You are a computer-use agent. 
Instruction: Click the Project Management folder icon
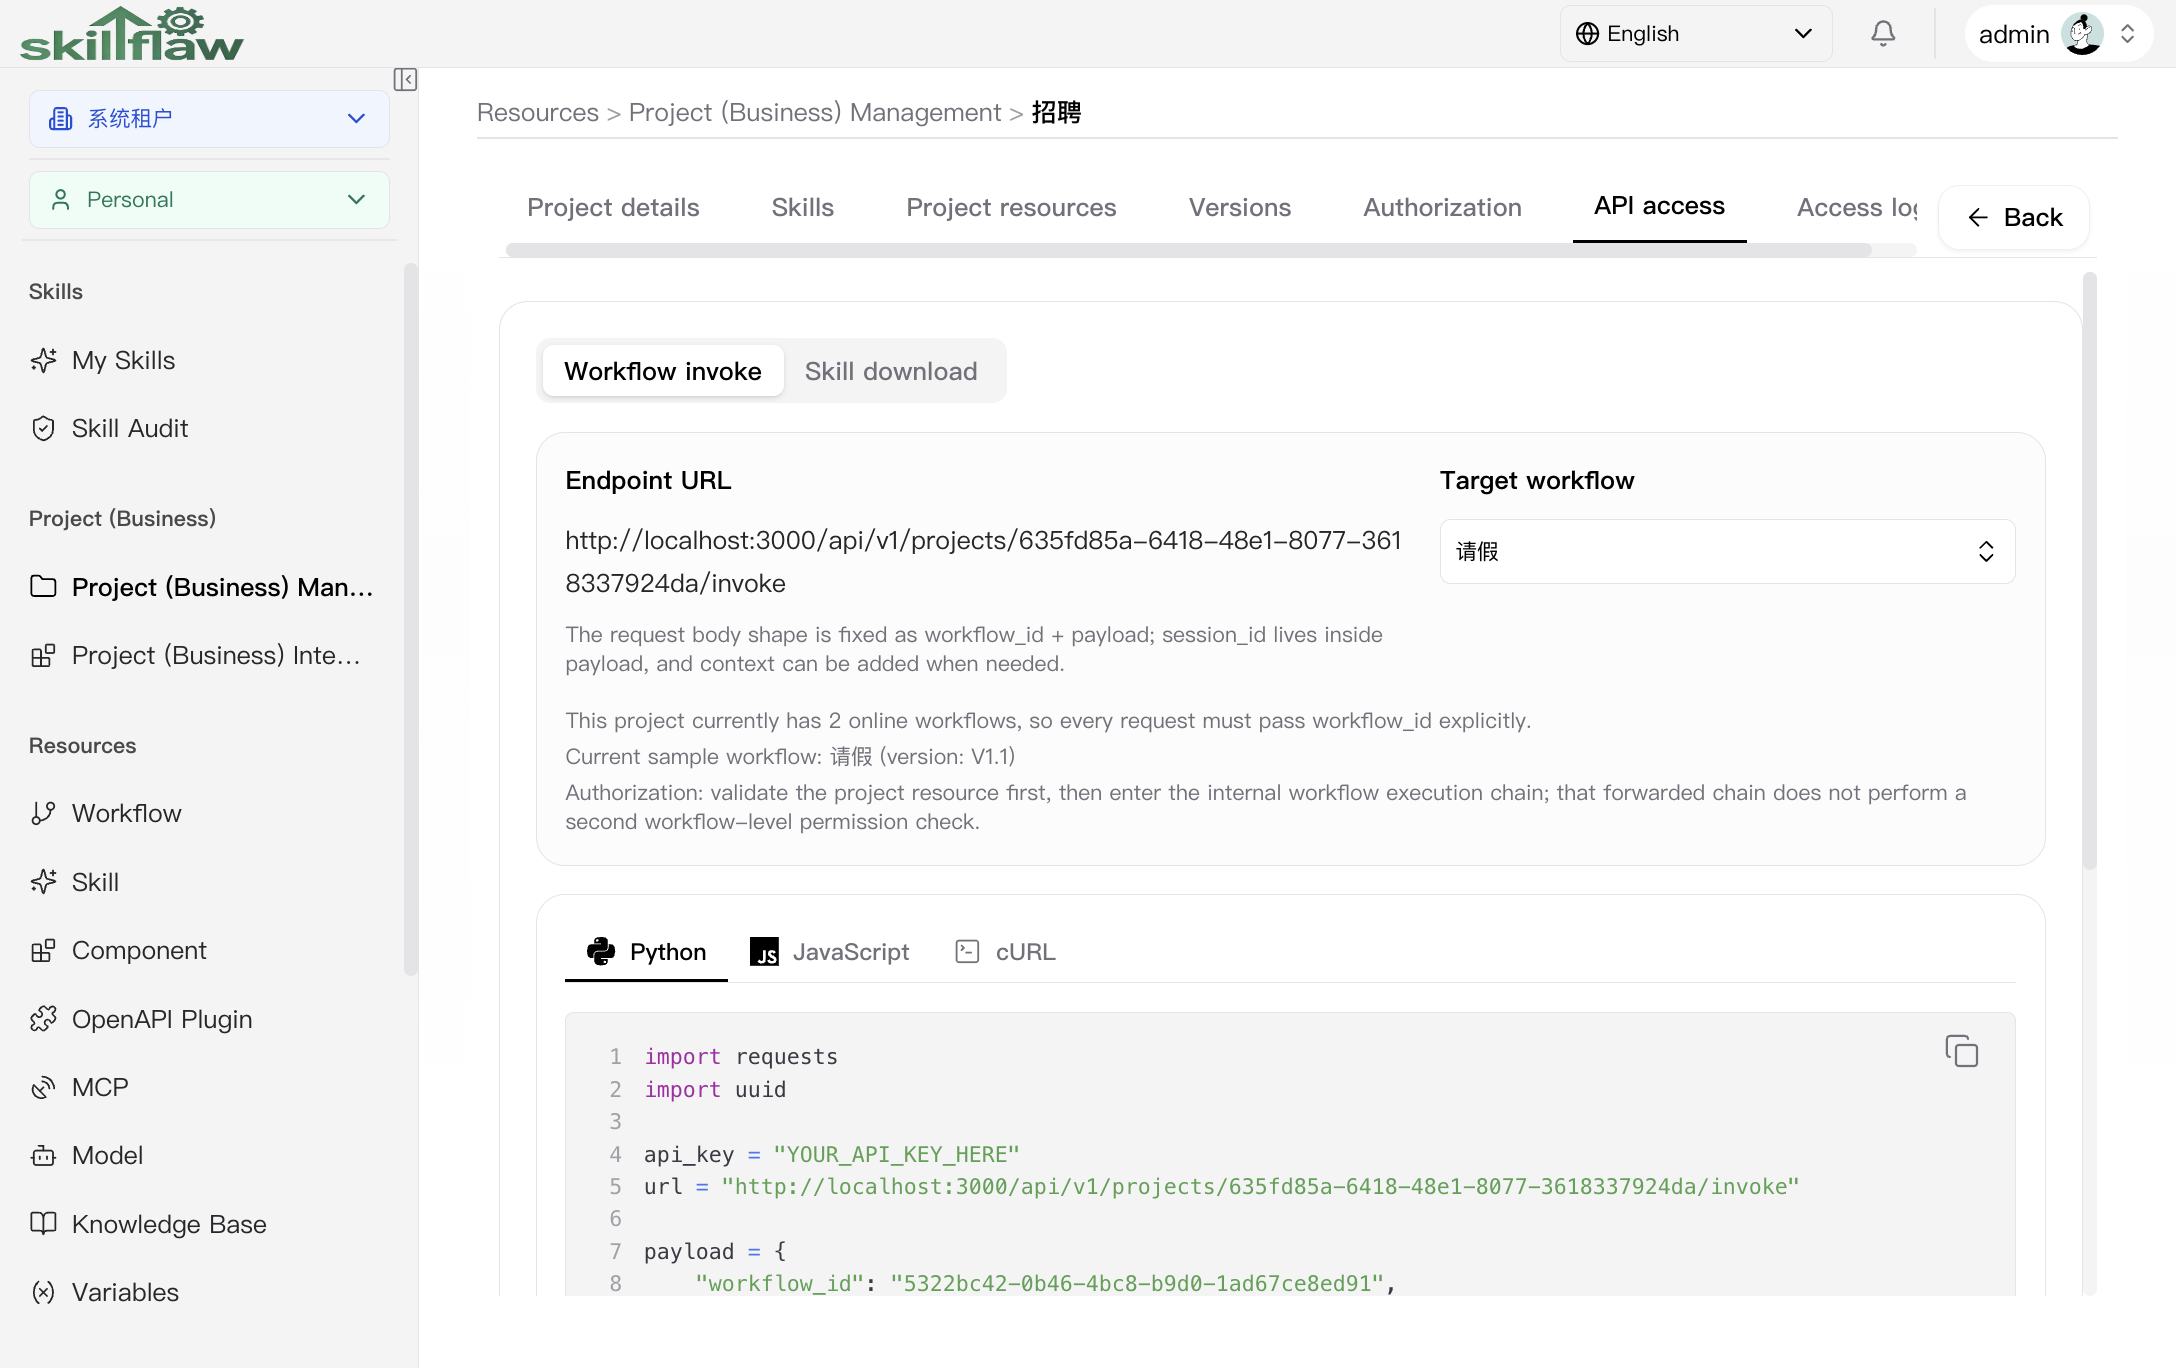click(43, 586)
